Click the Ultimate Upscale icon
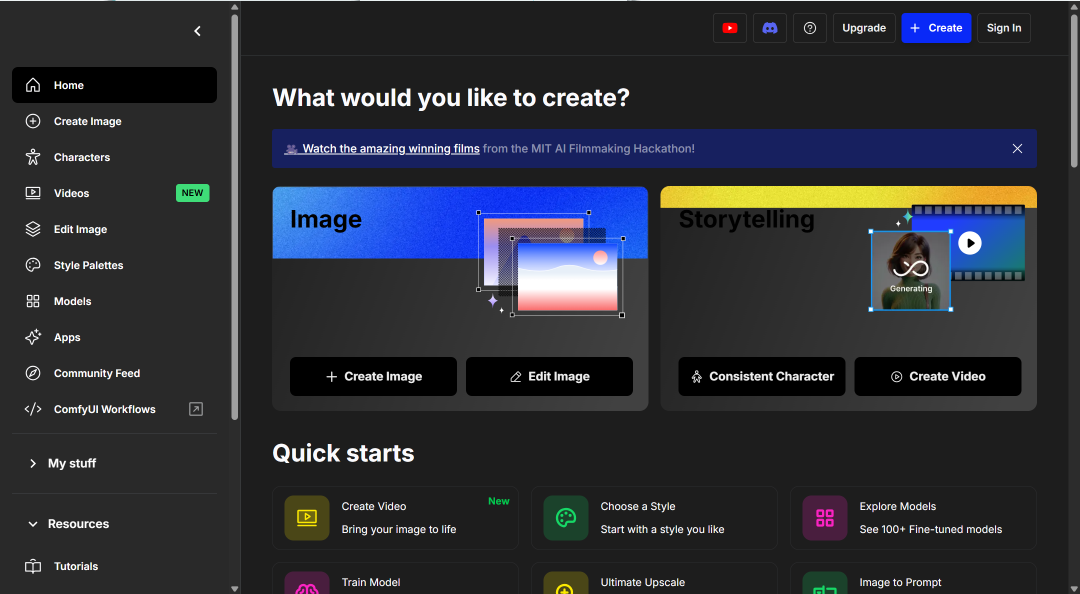The image size is (1080, 594). 566,583
